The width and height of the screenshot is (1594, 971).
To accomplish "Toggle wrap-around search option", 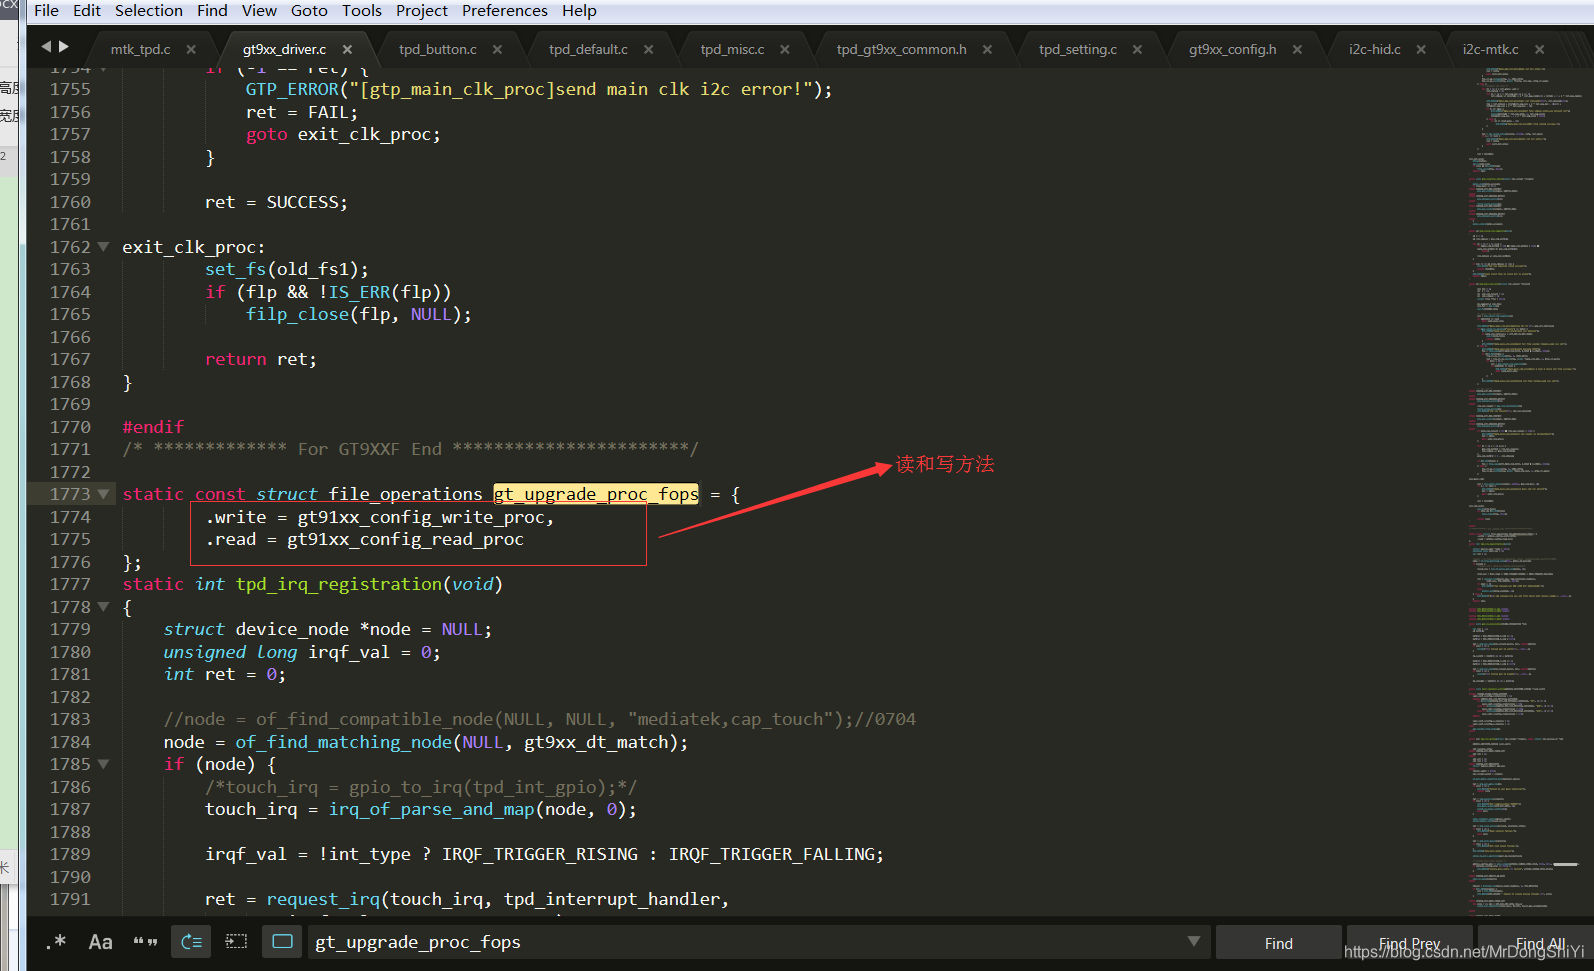I will point(191,942).
